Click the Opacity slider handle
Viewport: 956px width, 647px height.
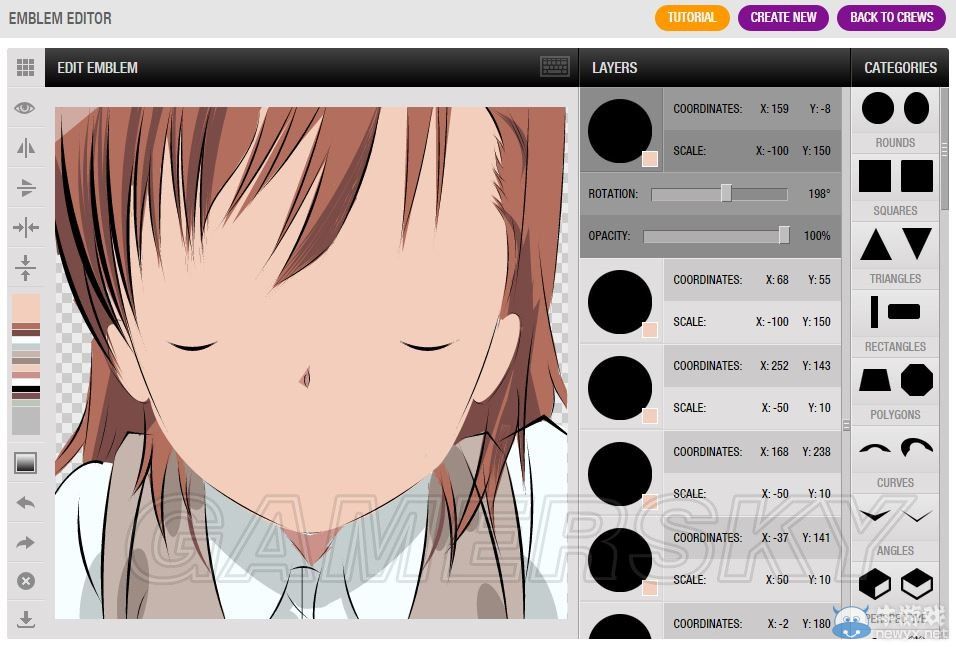[x=784, y=235]
